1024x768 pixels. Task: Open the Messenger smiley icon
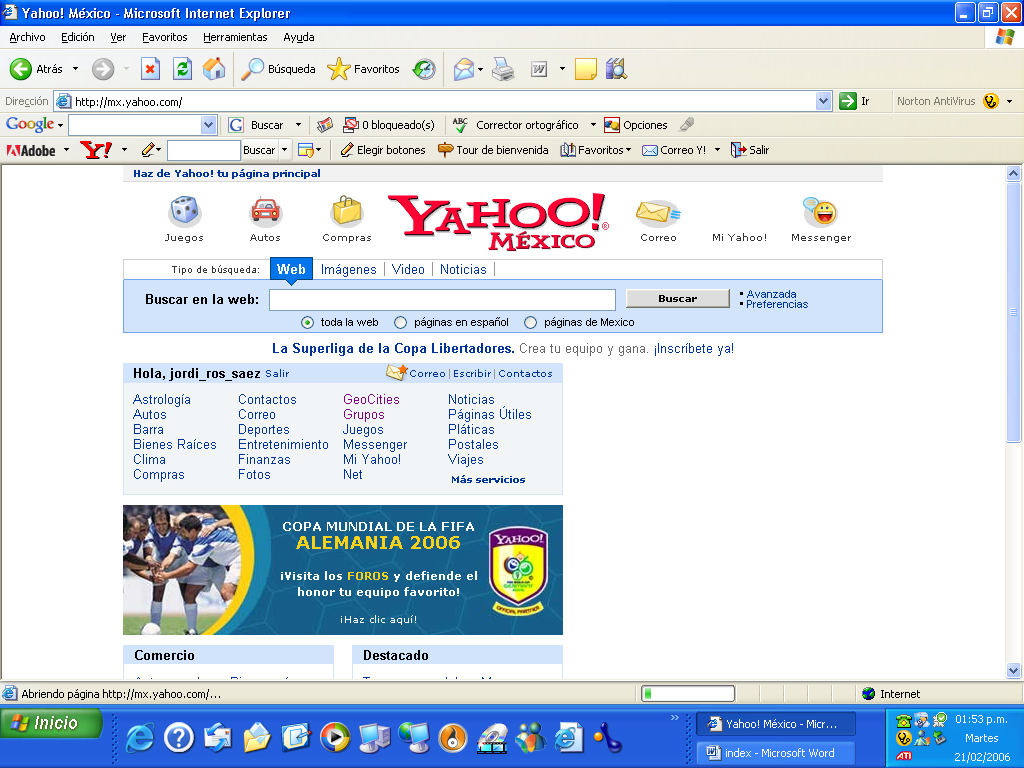(820, 211)
